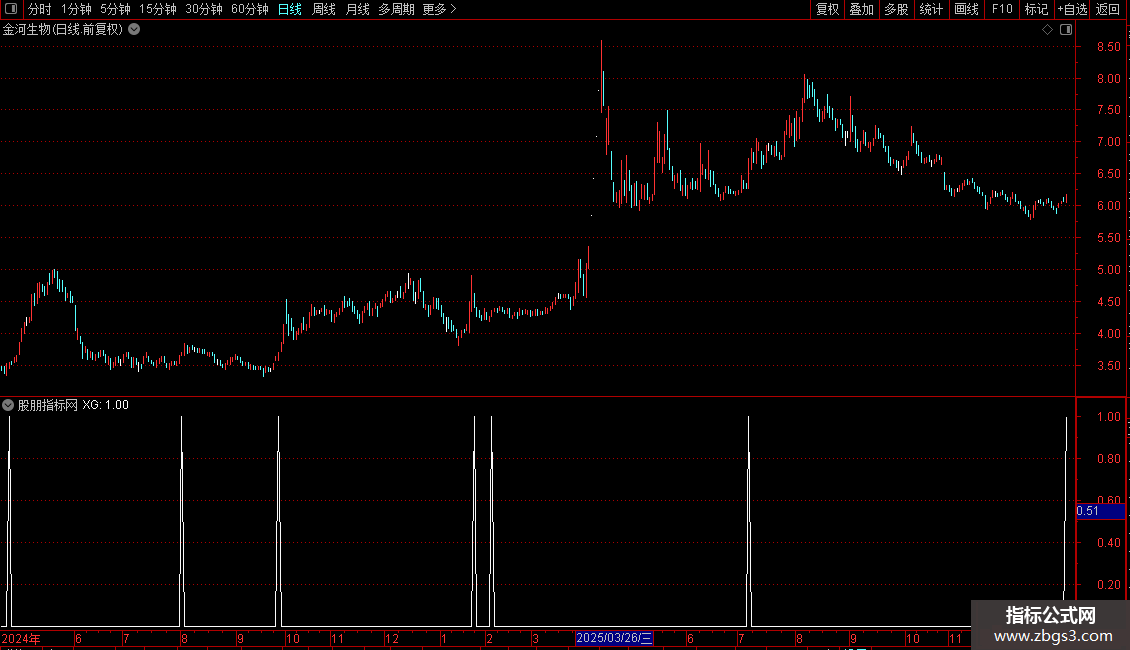Viewport: 1130px width, 650px height.
Task: Click the 3.50 price label on axis
Action: pyautogui.click(x=1108, y=366)
